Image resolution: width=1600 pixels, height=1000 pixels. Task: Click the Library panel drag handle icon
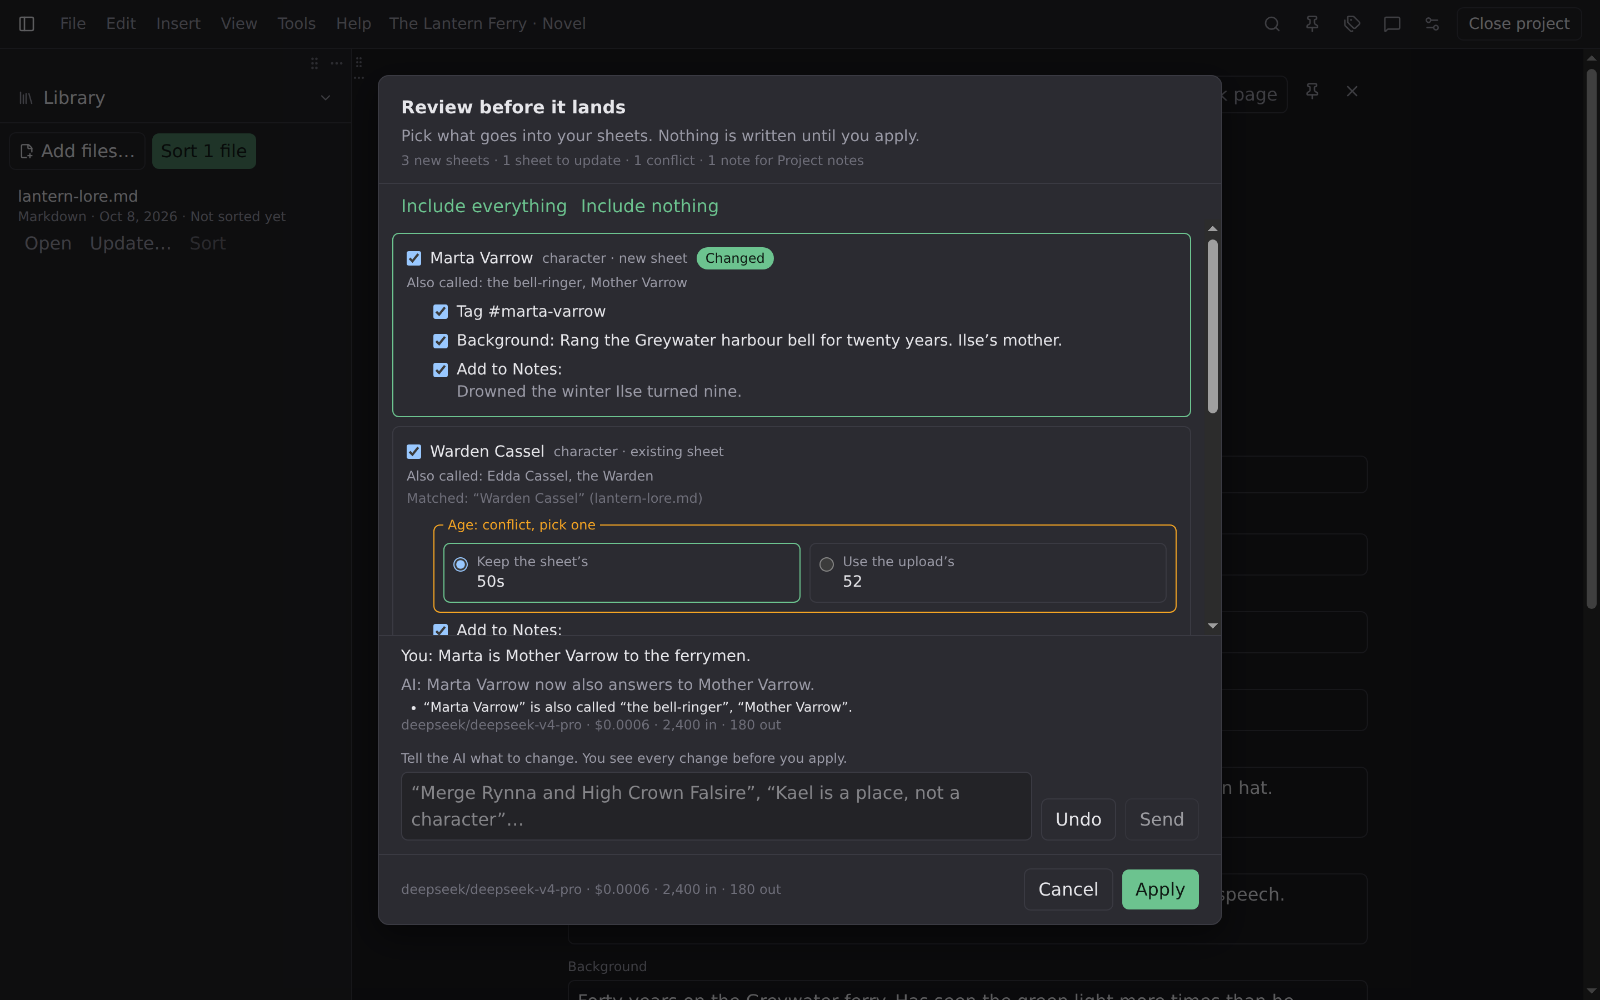pyautogui.click(x=314, y=63)
